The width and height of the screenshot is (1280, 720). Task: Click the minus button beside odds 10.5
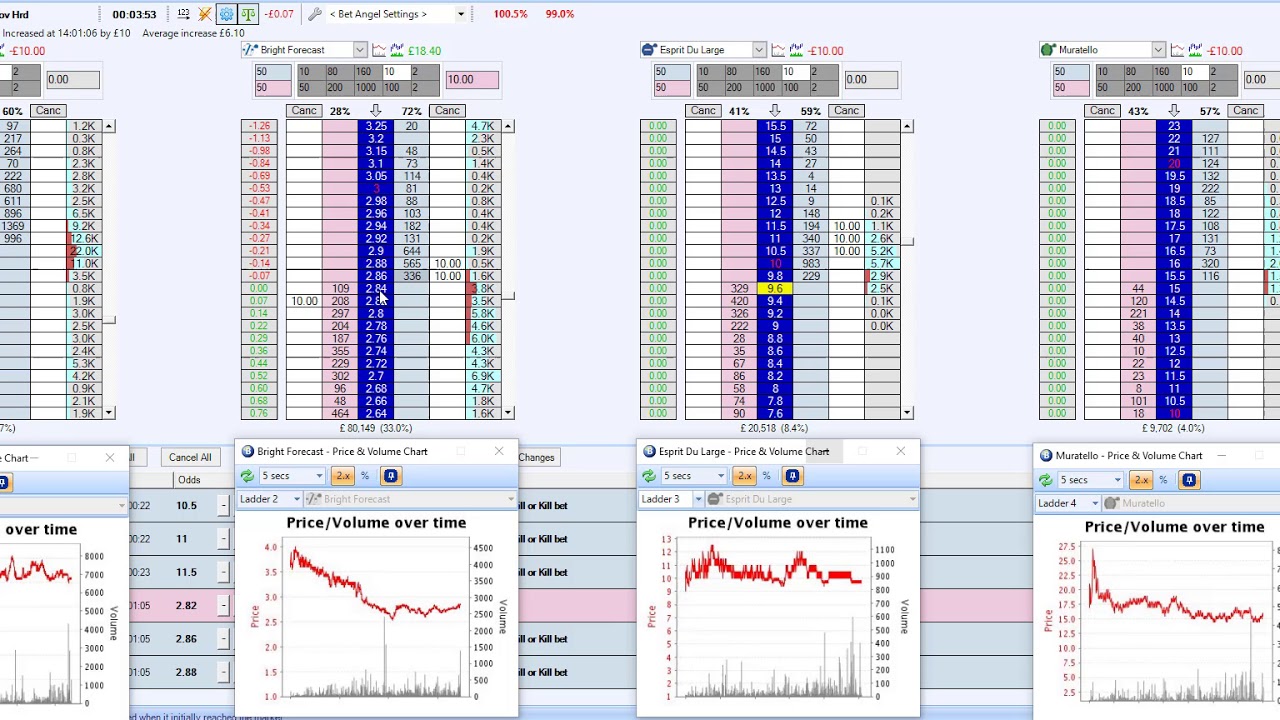click(x=223, y=506)
